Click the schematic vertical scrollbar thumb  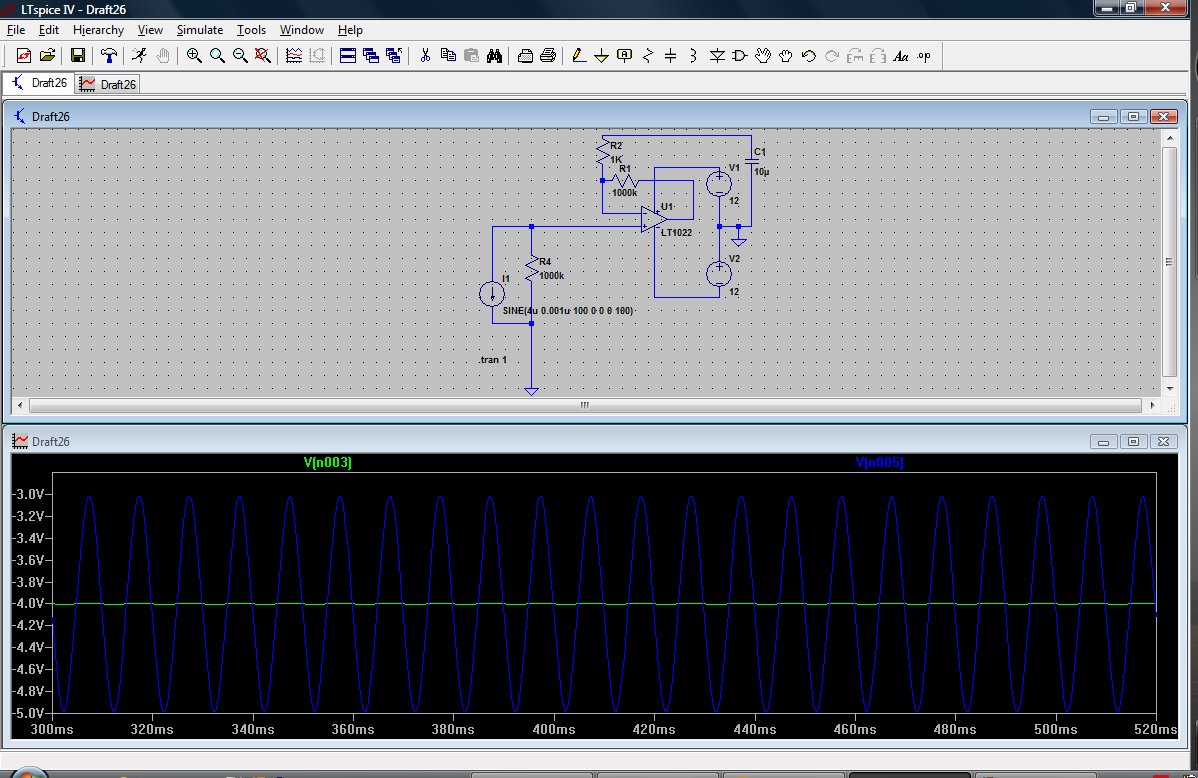coord(1167,262)
